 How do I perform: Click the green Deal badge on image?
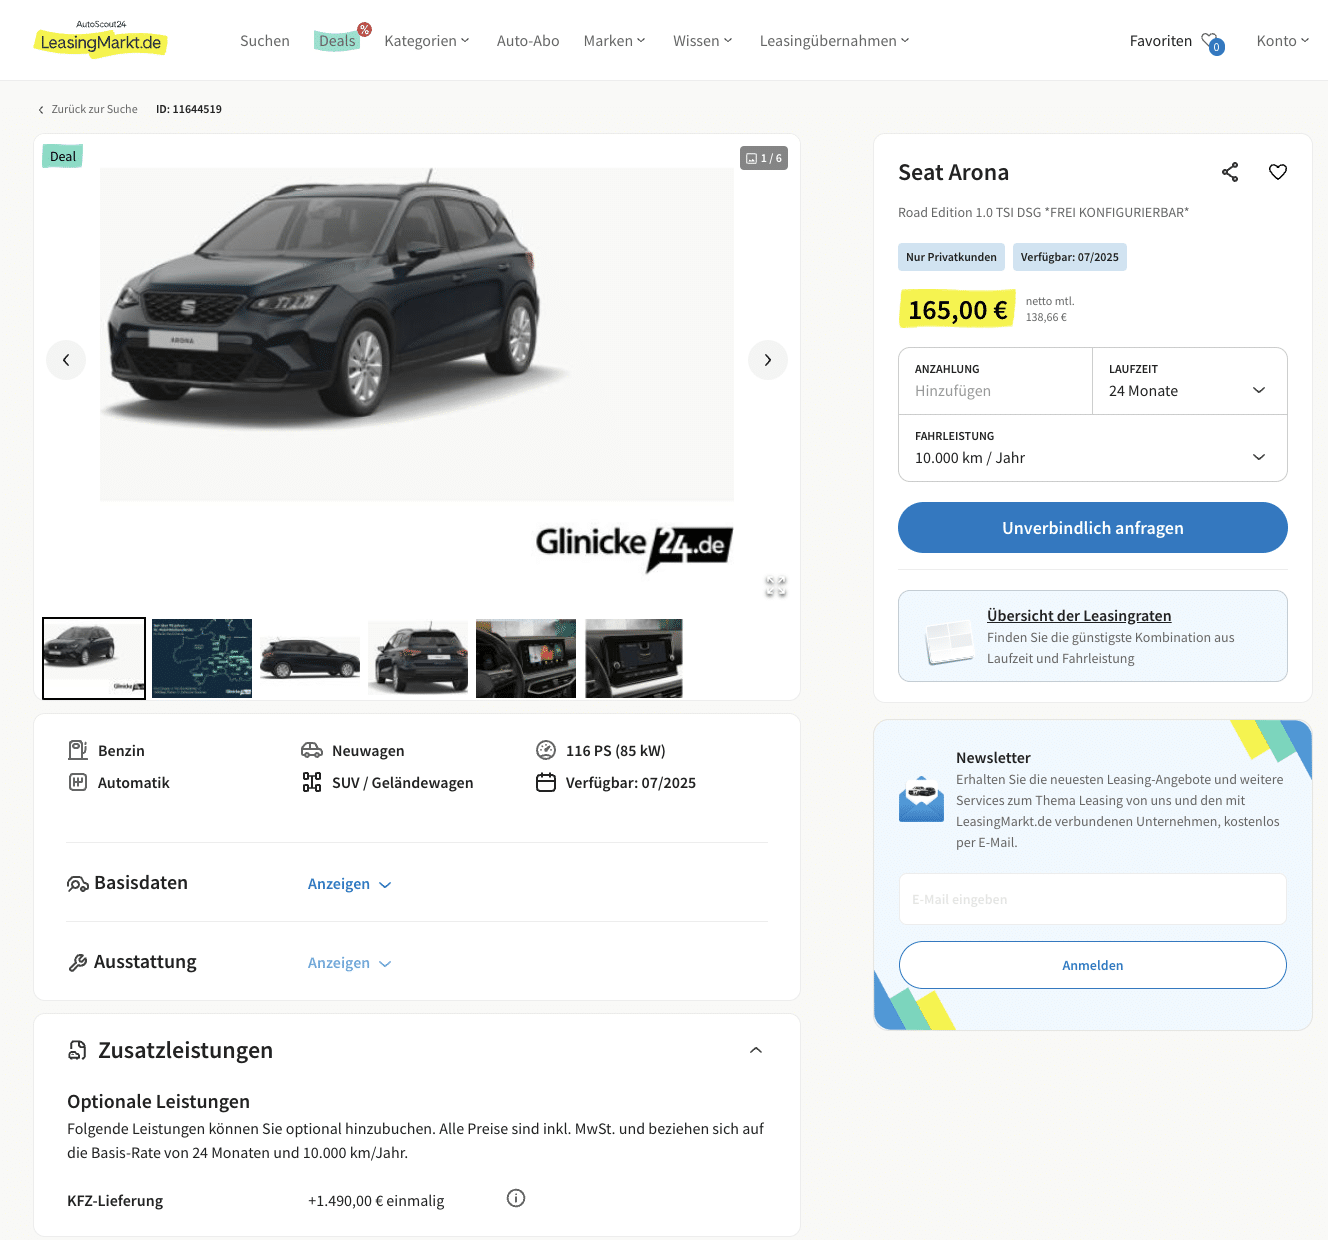pyautogui.click(x=63, y=156)
